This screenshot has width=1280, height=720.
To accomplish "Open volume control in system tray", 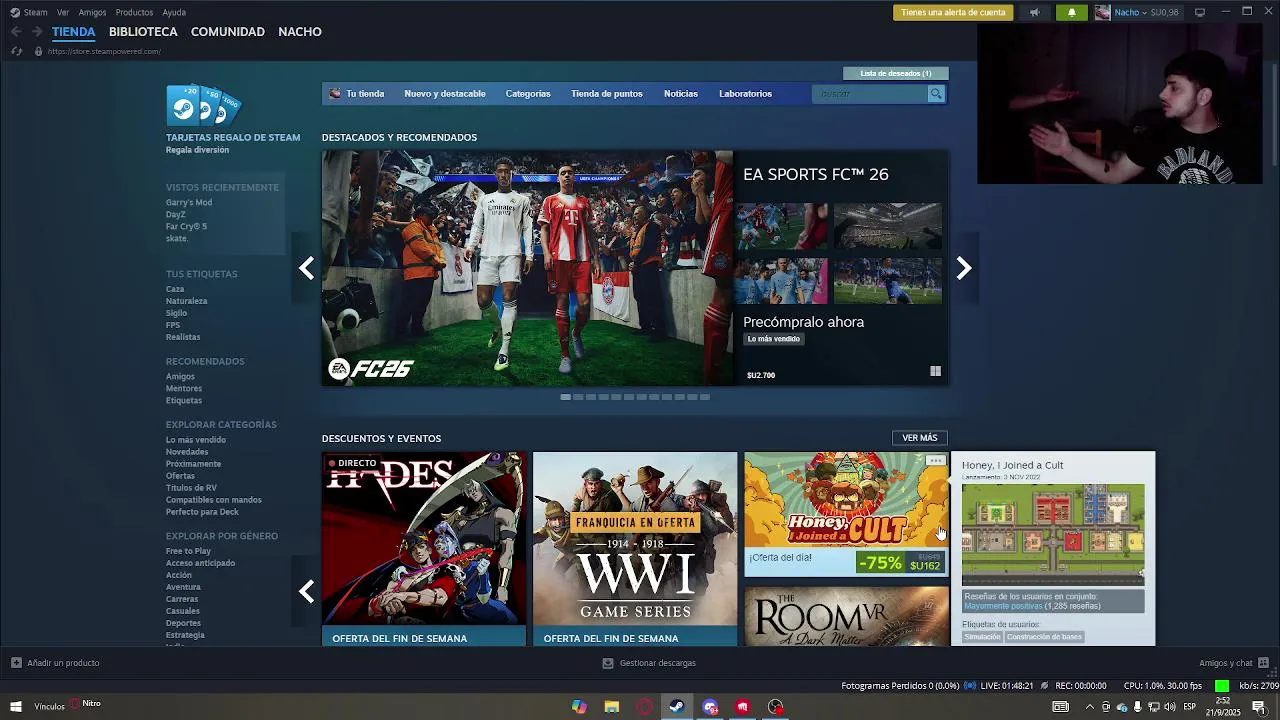I will pyautogui.click(x=1170, y=707).
